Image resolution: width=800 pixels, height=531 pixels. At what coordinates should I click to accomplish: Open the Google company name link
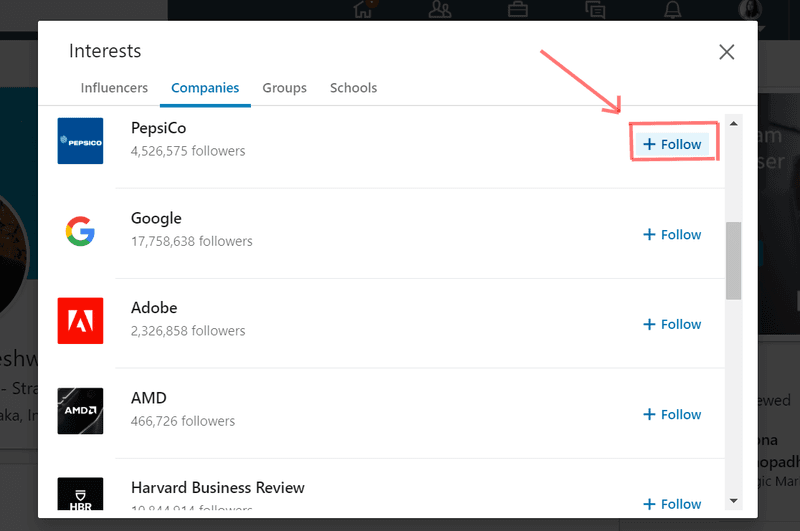click(x=156, y=218)
